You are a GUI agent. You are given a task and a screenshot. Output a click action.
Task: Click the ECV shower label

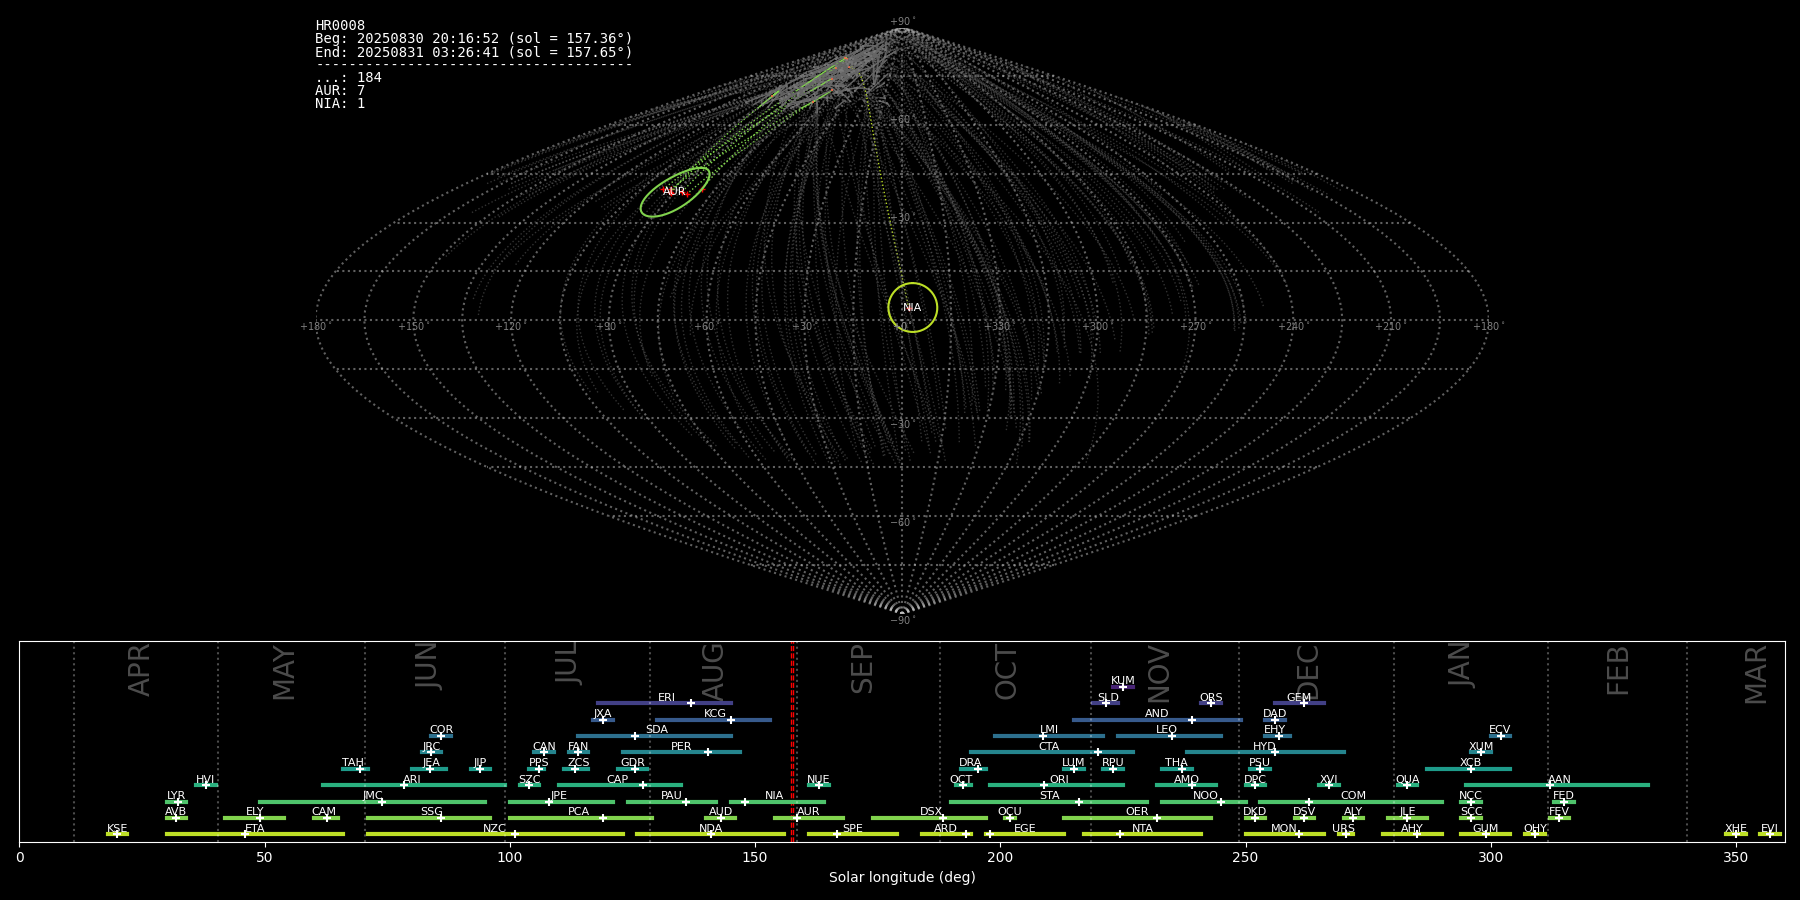point(1499,730)
